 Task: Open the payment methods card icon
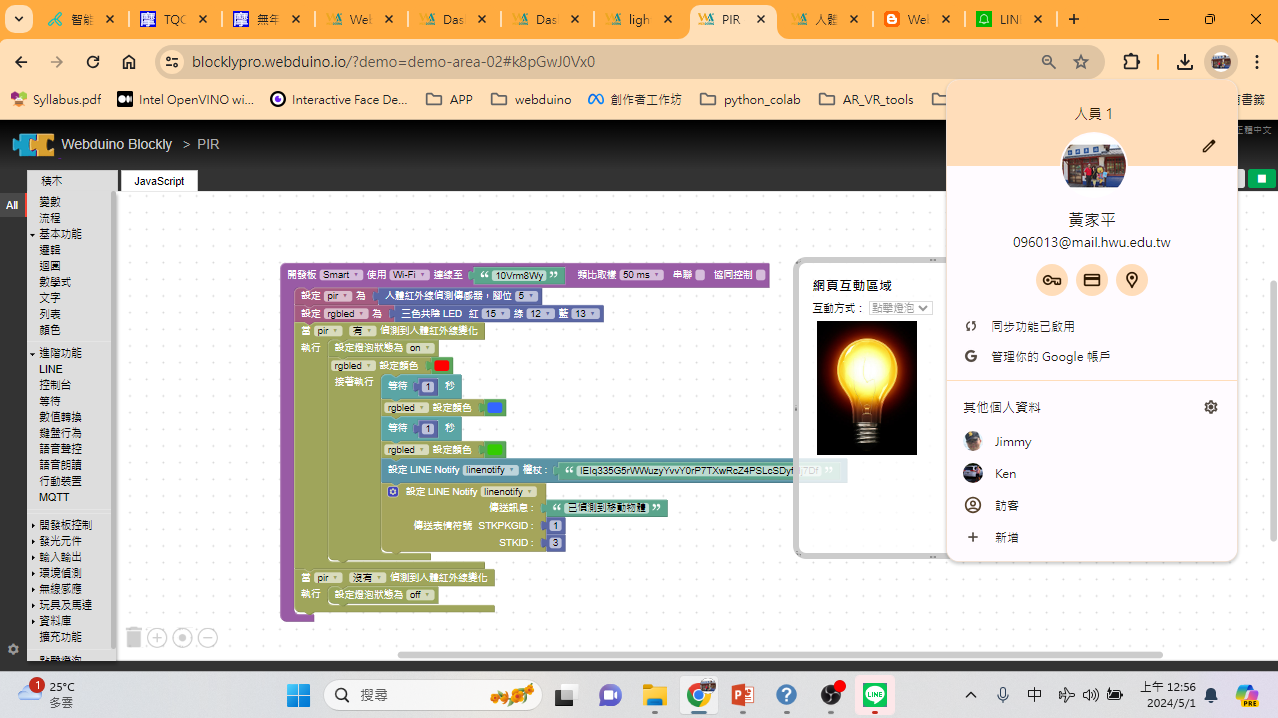coord(1092,281)
